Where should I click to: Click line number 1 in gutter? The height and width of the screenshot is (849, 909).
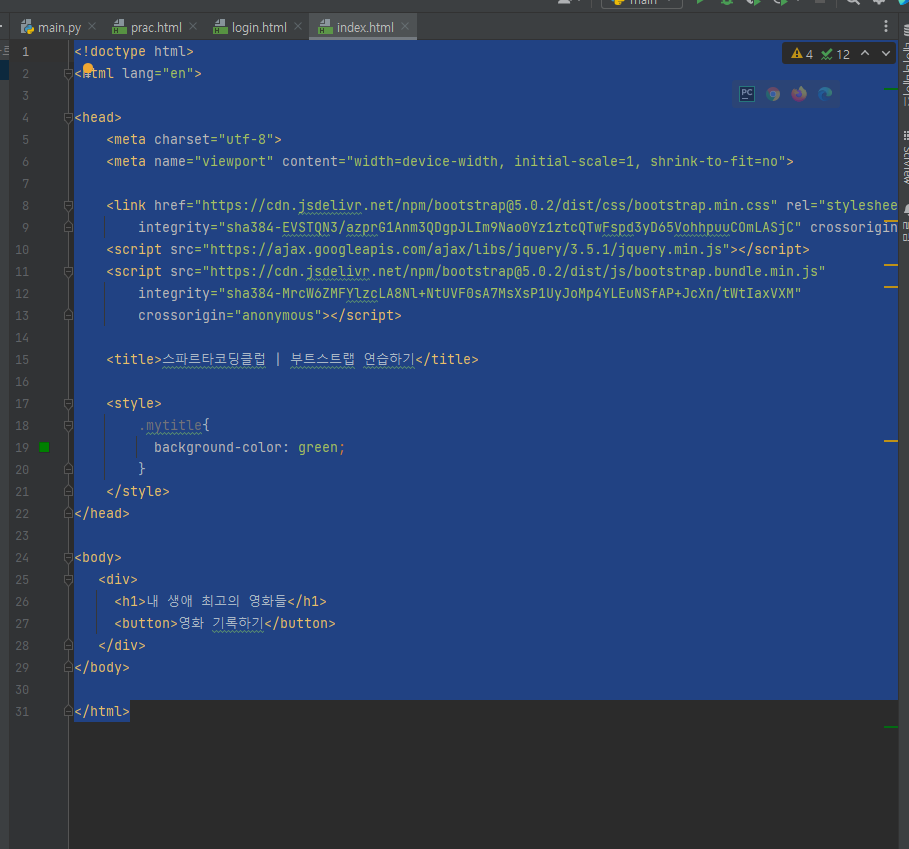click(x=26, y=52)
